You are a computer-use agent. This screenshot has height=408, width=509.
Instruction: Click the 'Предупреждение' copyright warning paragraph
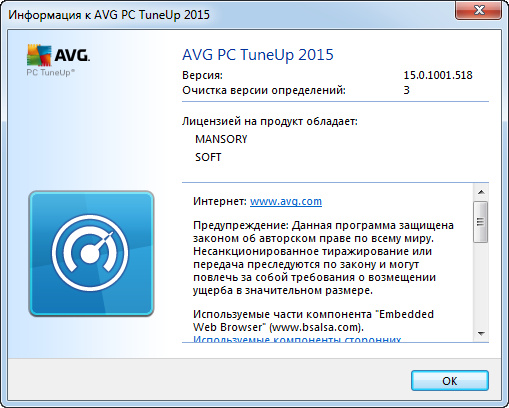click(x=323, y=258)
